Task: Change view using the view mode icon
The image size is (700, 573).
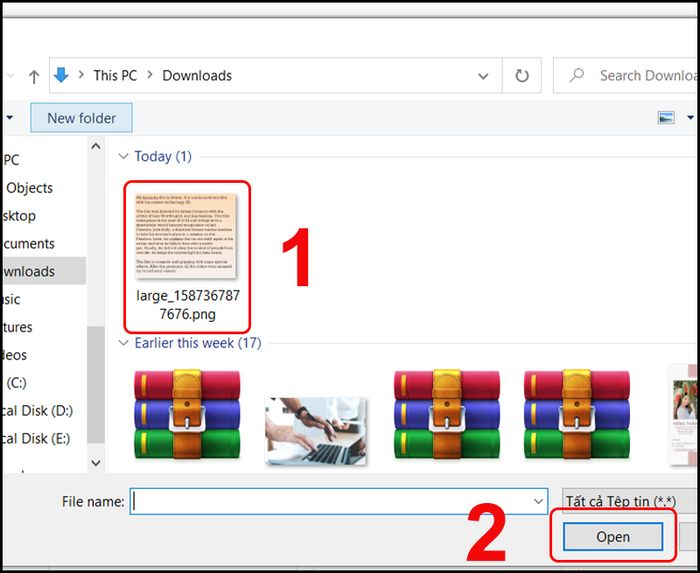Action: coord(666,118)
